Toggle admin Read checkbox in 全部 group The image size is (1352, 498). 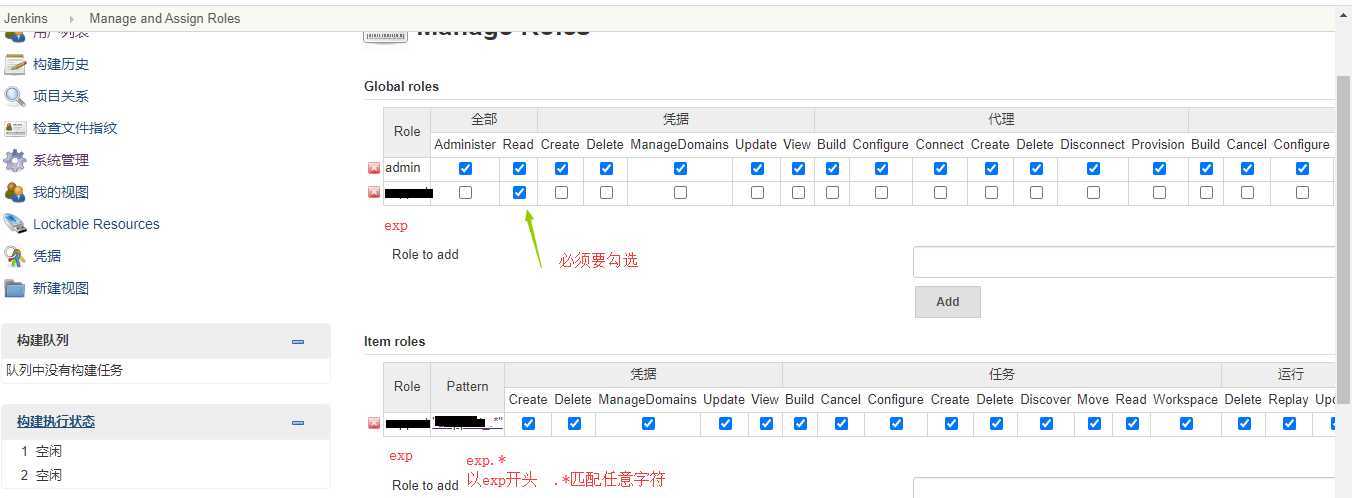[x=519, y=169]
